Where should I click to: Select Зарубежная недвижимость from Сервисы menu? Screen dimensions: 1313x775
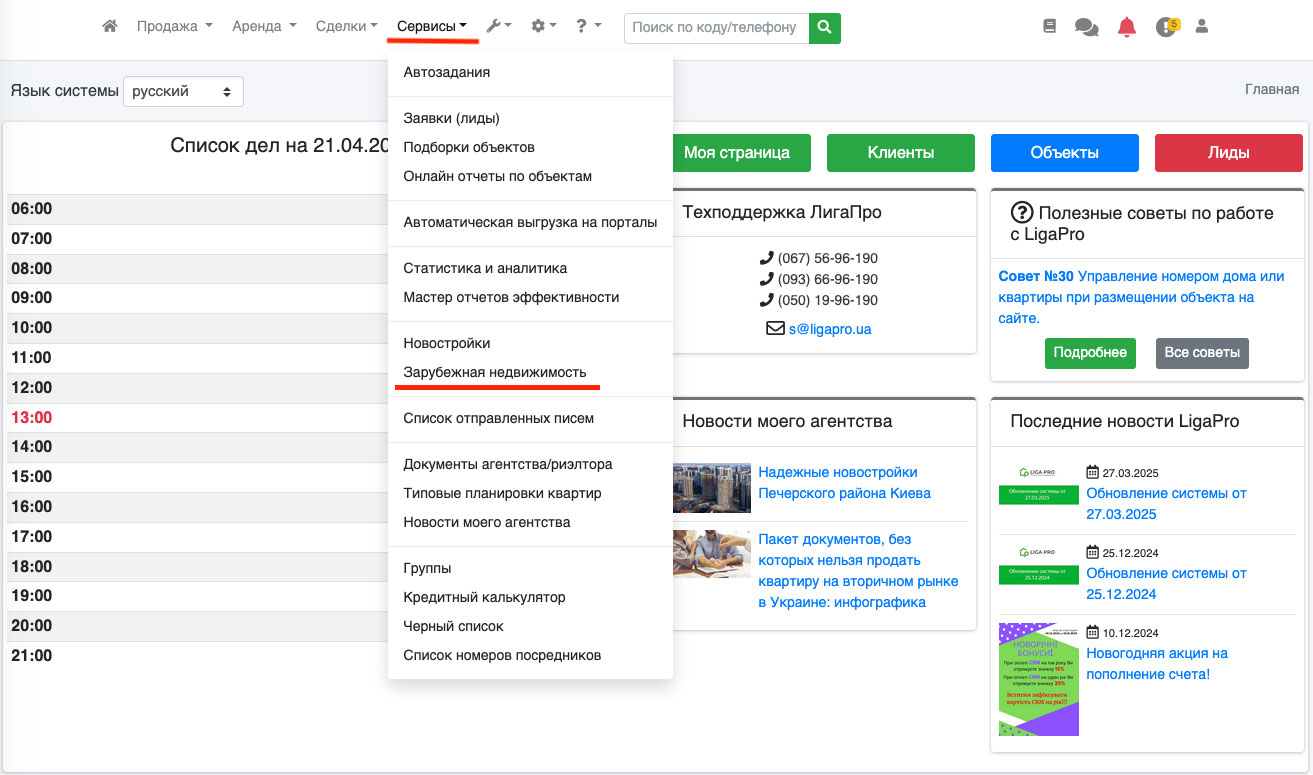[x=494, y=372]
